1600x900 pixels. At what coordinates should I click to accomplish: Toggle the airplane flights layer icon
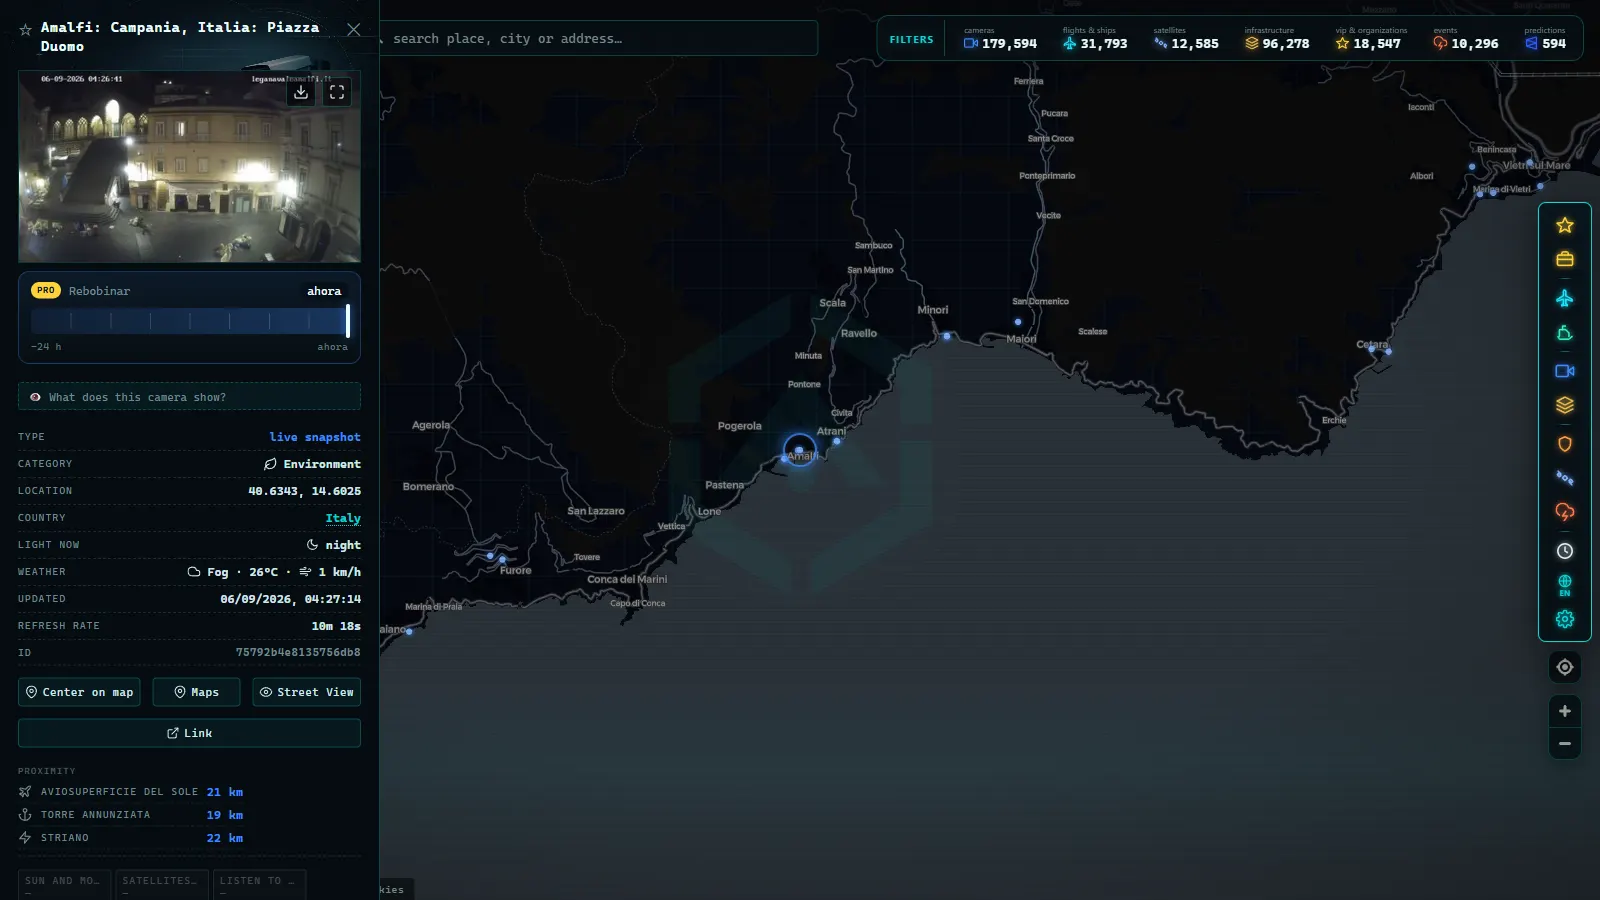click(x=1565, y=298)
